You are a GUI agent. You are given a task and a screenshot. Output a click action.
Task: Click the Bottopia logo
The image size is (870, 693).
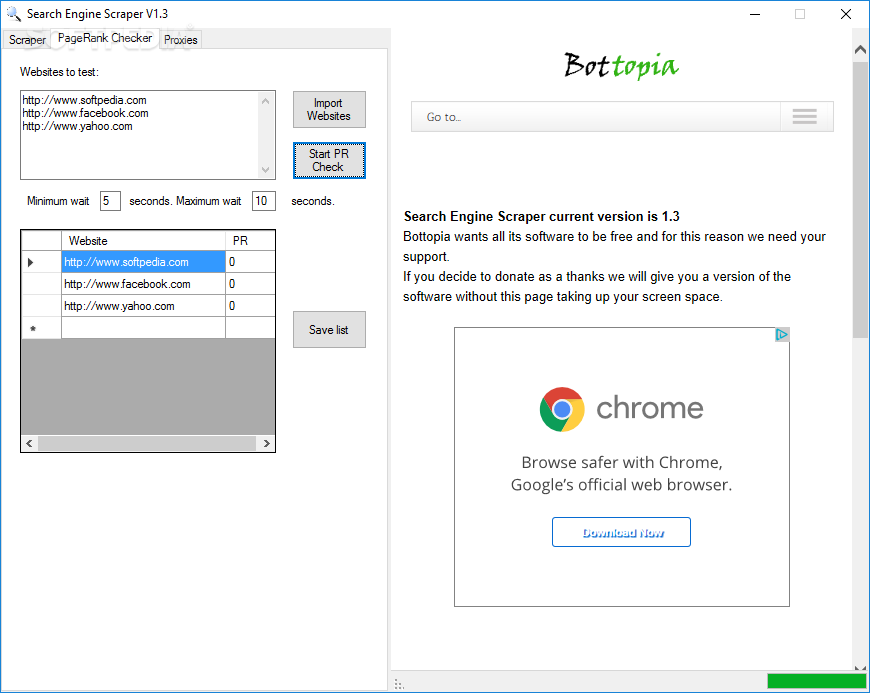click(621, 66)
